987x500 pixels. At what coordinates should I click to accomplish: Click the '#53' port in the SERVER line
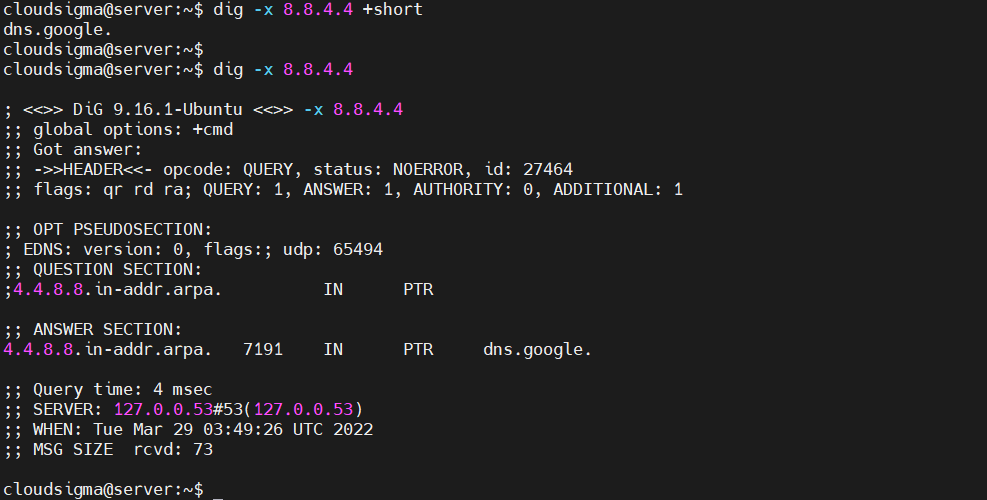point(228,409)
